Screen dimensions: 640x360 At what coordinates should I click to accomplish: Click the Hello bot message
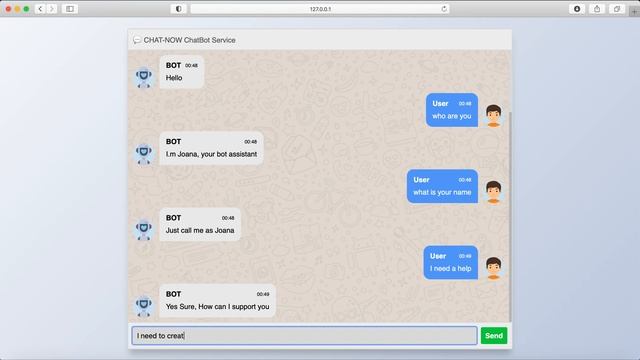[182, 72]
